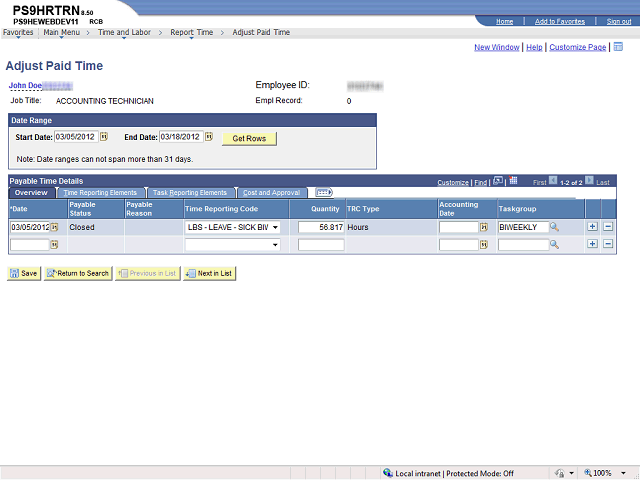This screenshot has height=480, width=640.
Task: Expand the LBS - LEAVE - SICK dropdown
Action: coord(275,228)
